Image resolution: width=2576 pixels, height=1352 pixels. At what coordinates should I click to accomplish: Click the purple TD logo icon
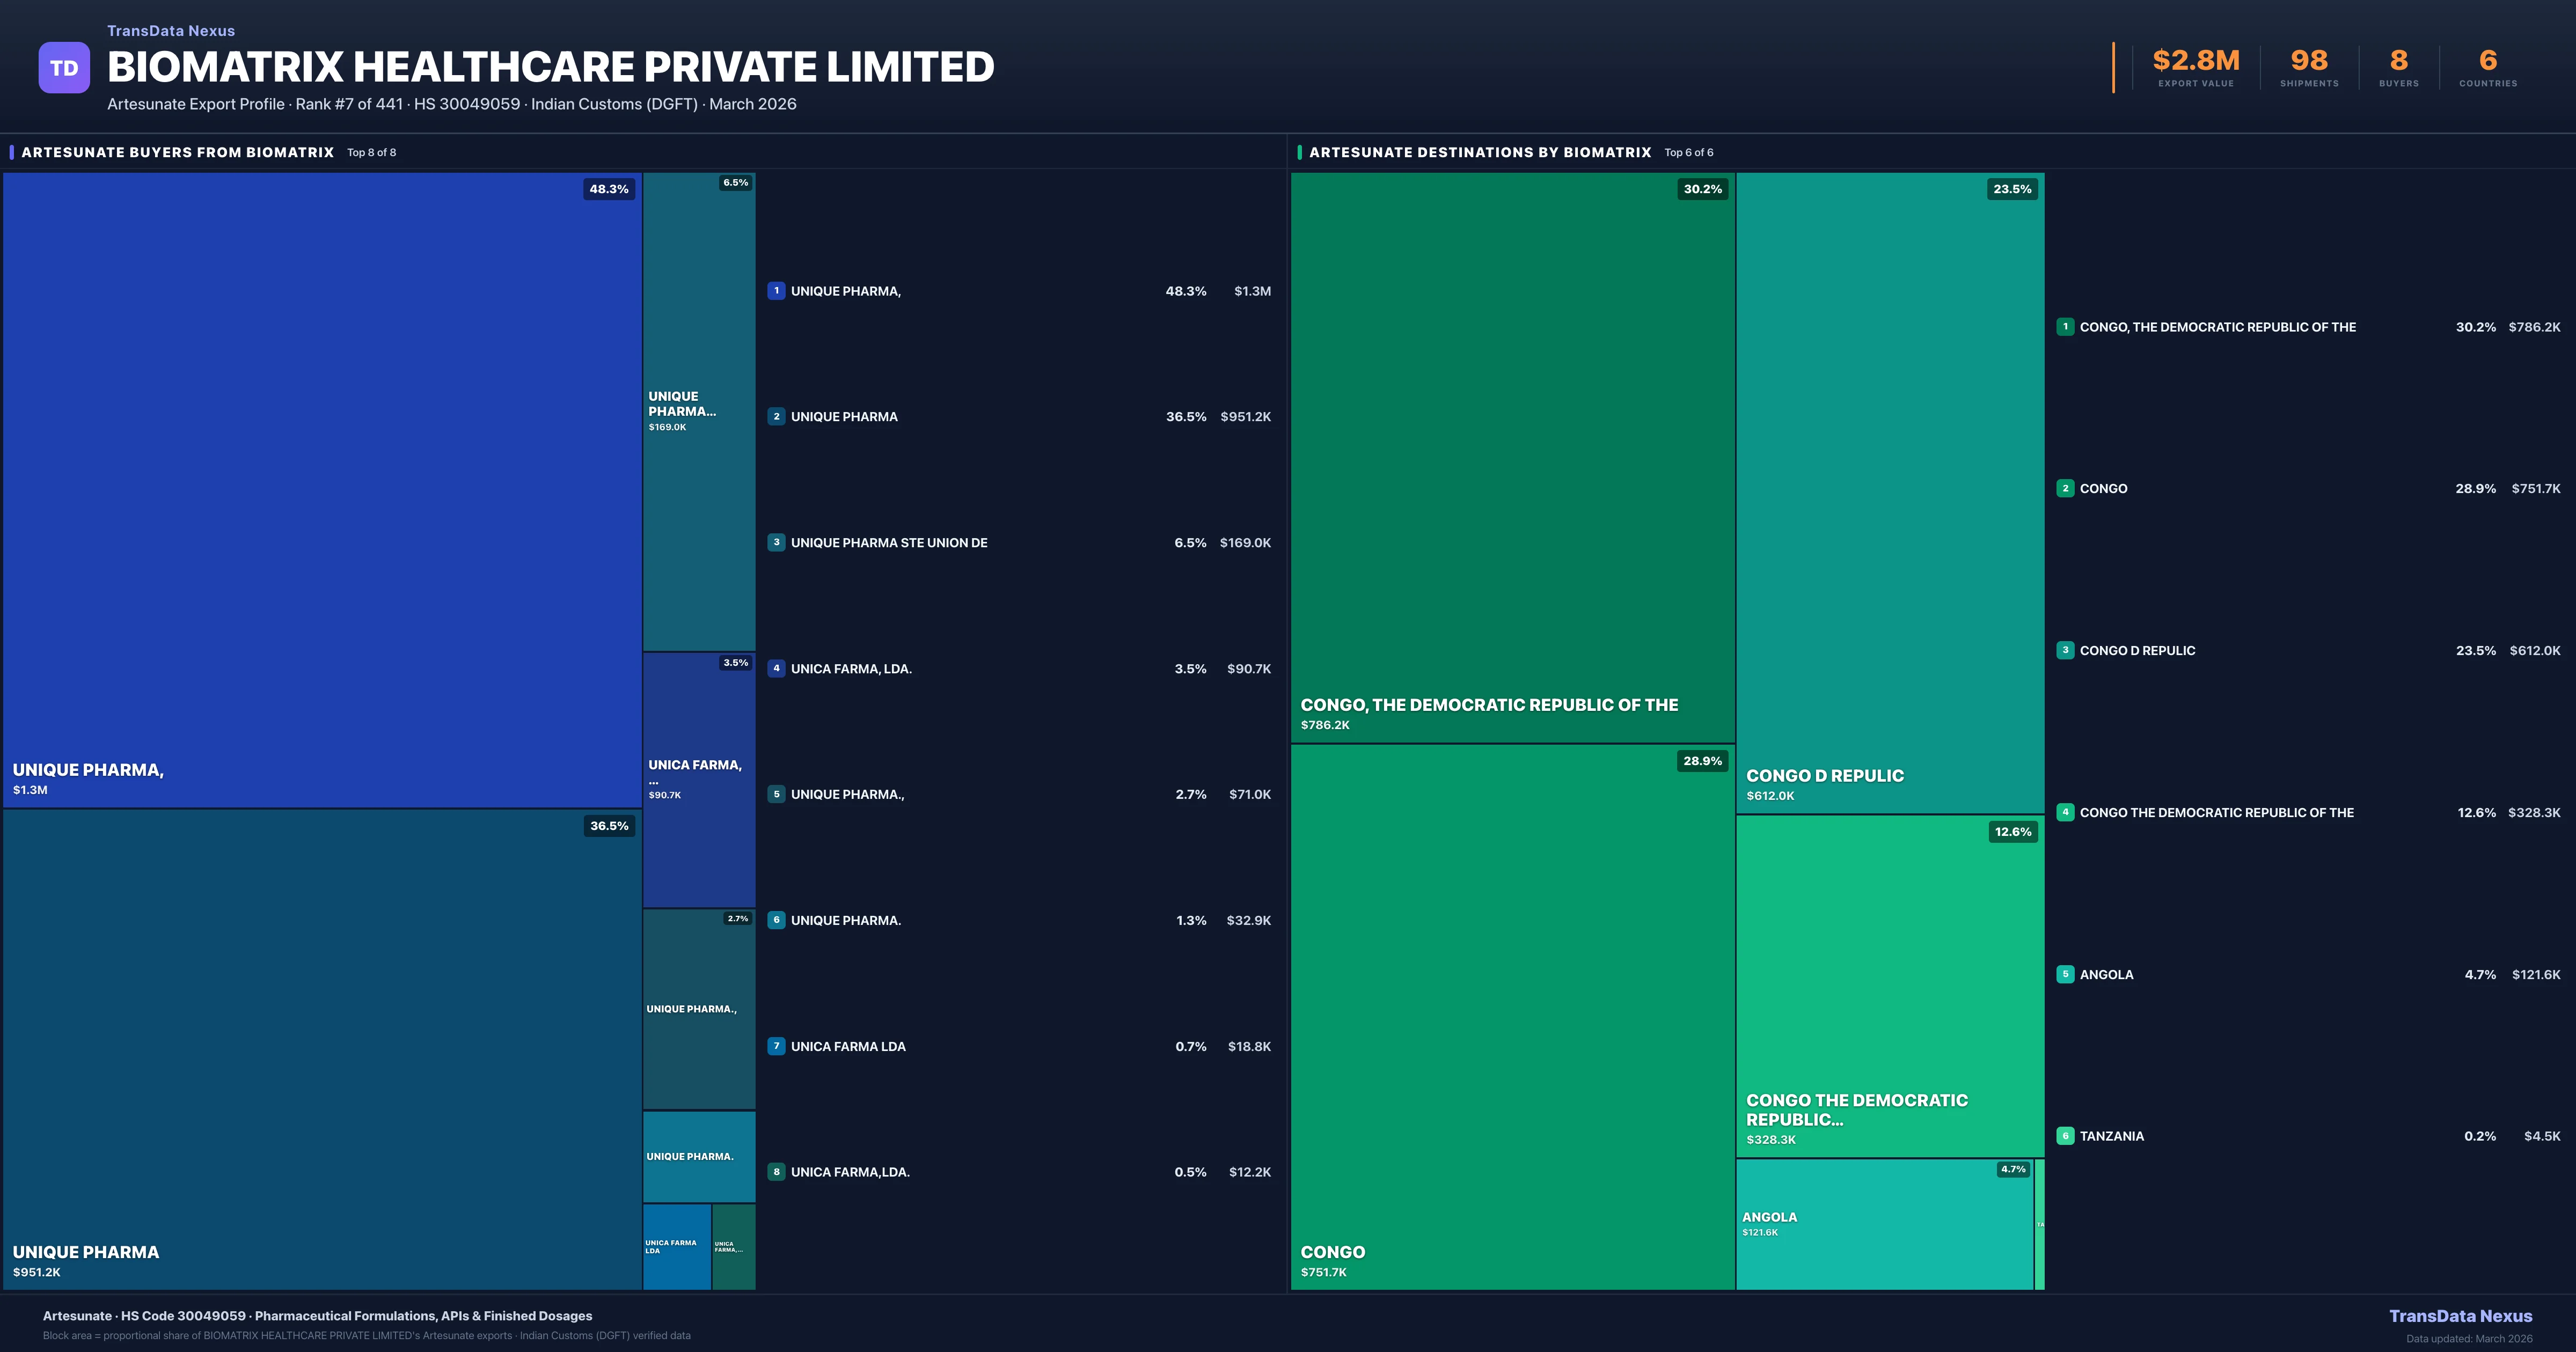click(64, 68)
